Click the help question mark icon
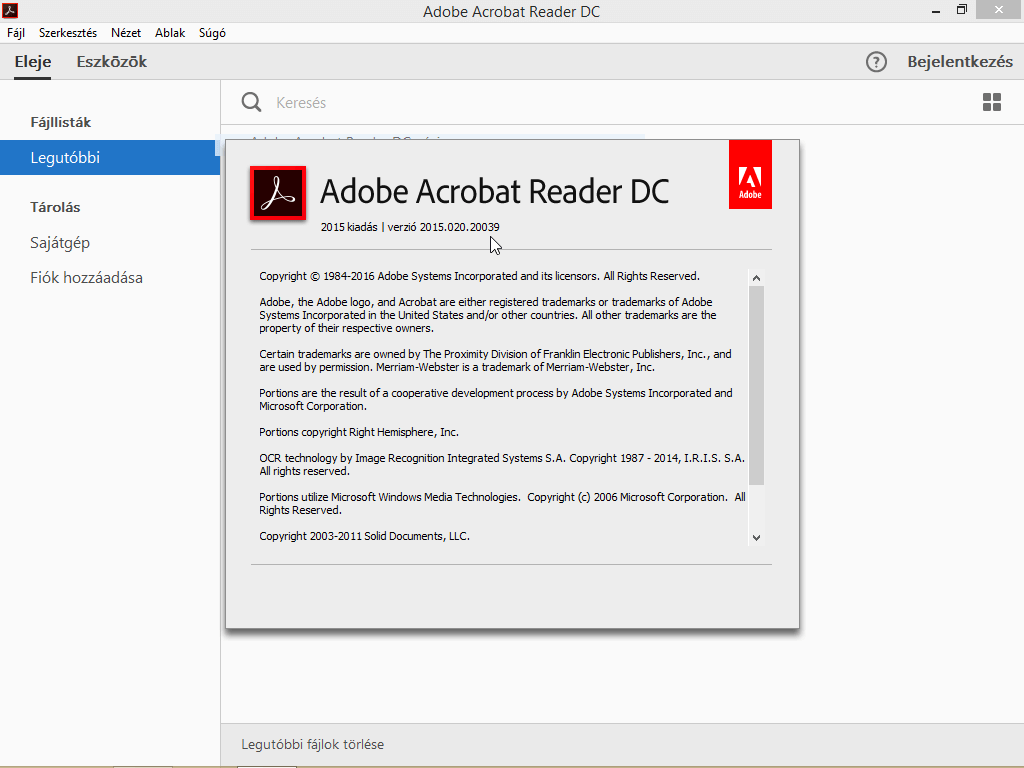The width and height of the screenshot is (1024, 768). (876, 62)
